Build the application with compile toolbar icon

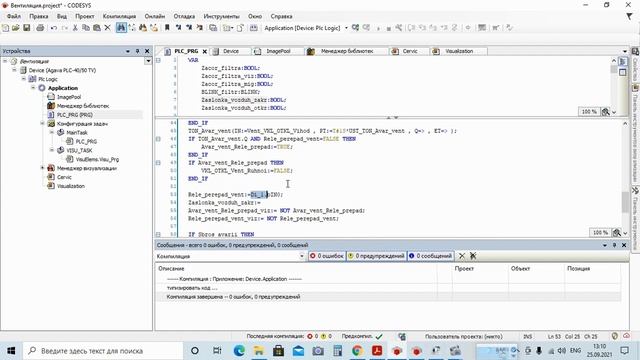tap(253, 28)
